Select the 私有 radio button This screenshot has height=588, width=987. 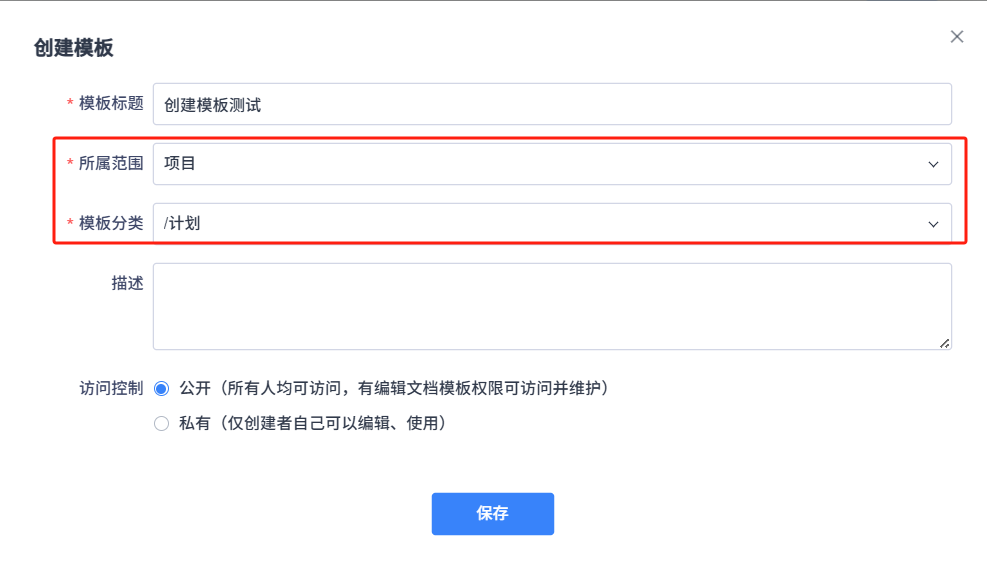pos(161,424)
